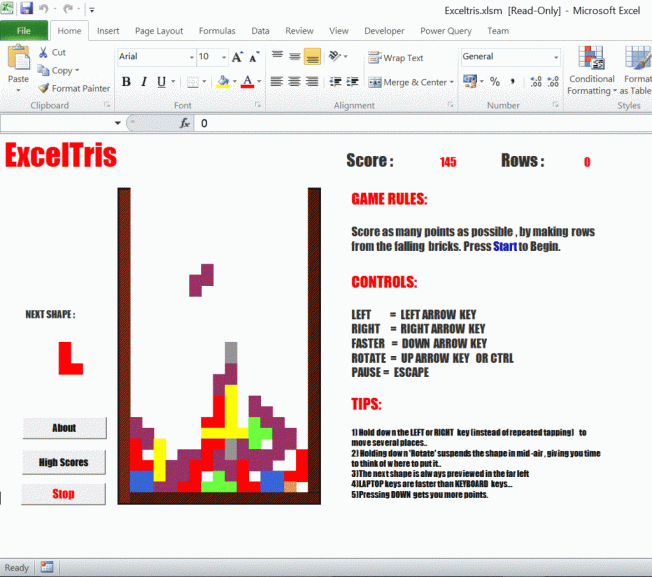652x577 pixels.
Task: Stop the game with Stop button
Action: coord(63,494)
